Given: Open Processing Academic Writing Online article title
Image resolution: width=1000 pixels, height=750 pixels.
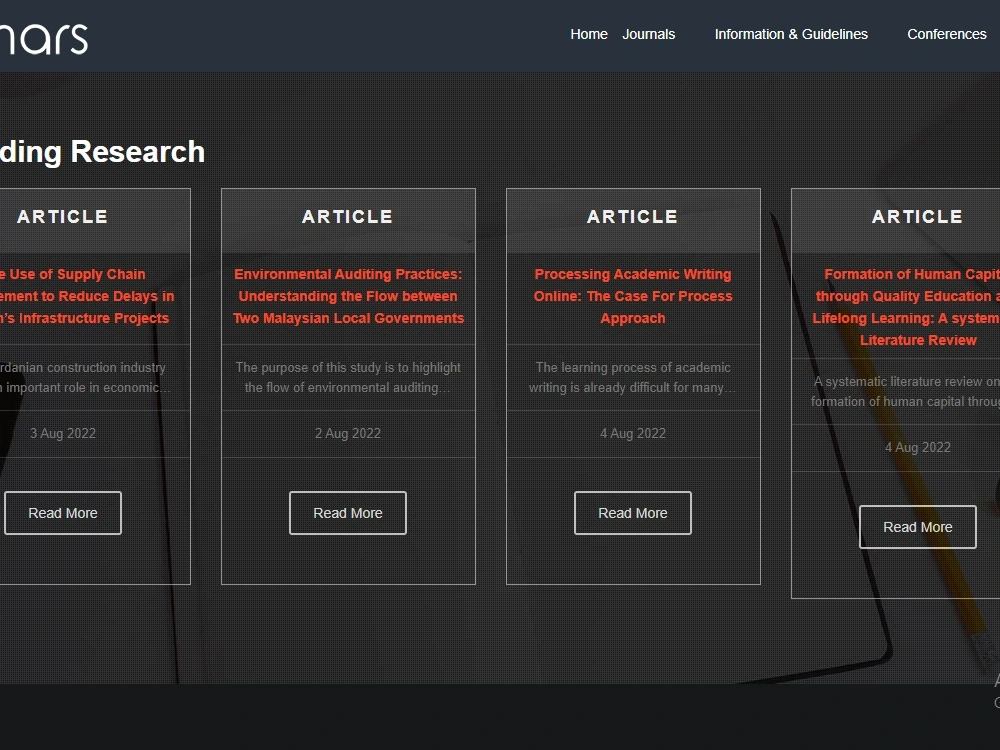Looking at the screenshot, I should click(633, 296).
